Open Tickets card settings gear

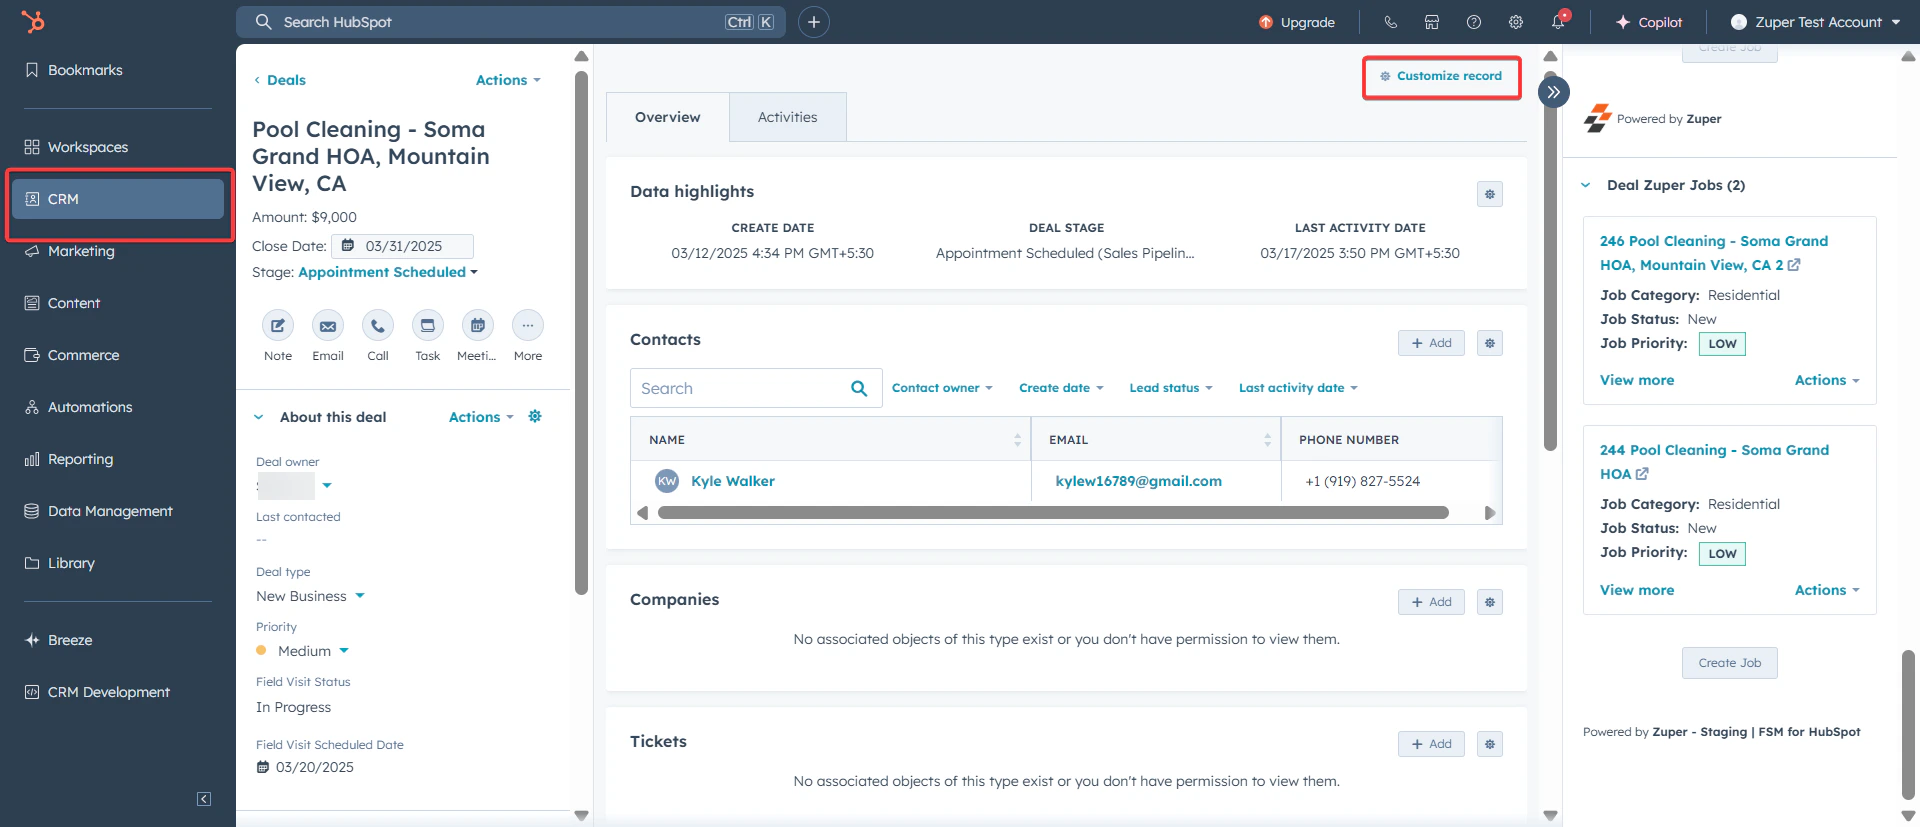(1490, 744)
